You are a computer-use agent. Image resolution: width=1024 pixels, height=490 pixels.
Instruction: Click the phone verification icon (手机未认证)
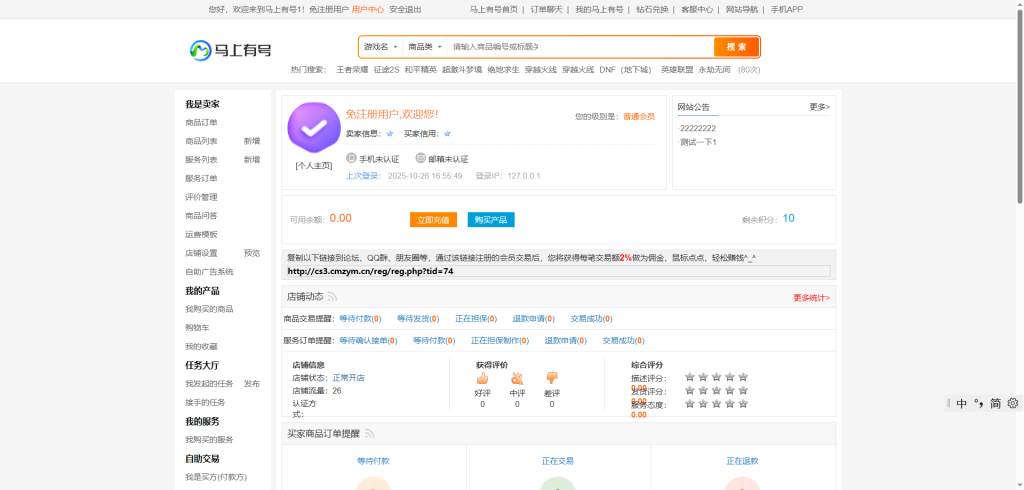coord(352,158)
